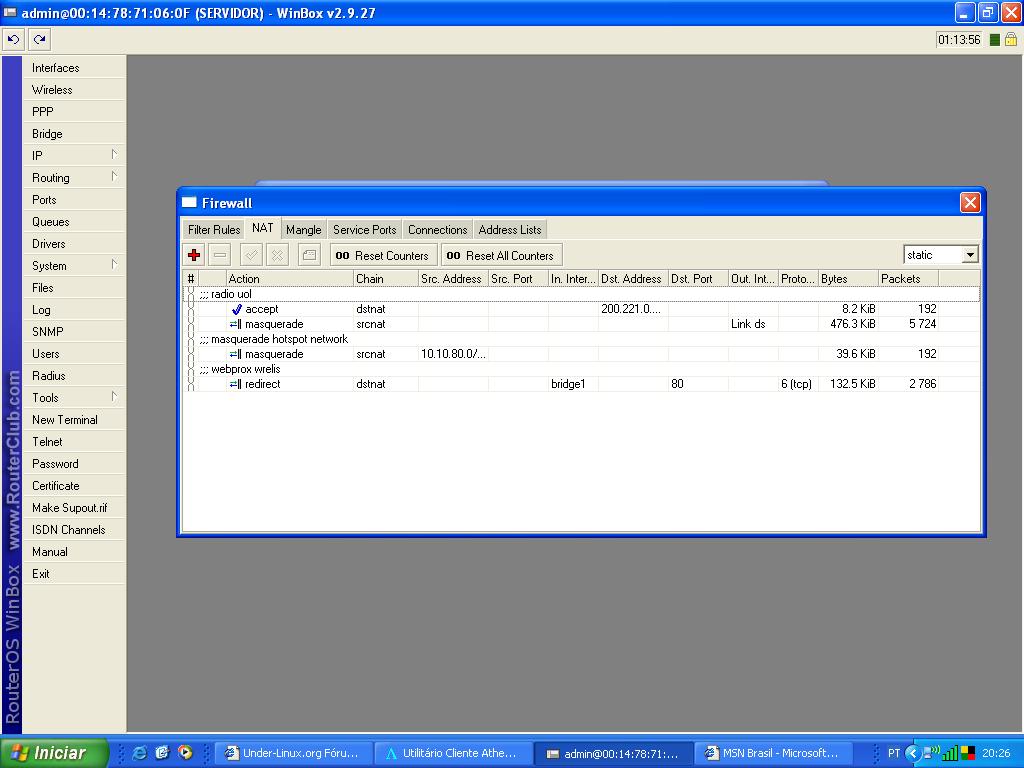Open Queues in the sidebar menu
Screen dimensions: 1024x768
74,222
